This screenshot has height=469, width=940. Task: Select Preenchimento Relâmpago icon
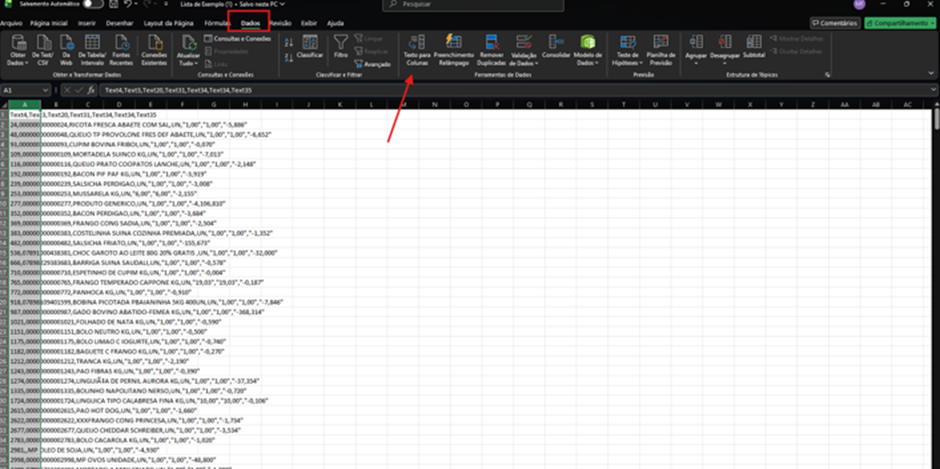point(454,50)
